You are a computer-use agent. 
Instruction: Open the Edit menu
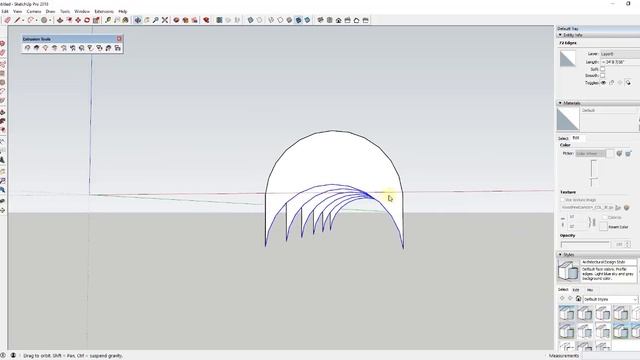tap(5, 11)
